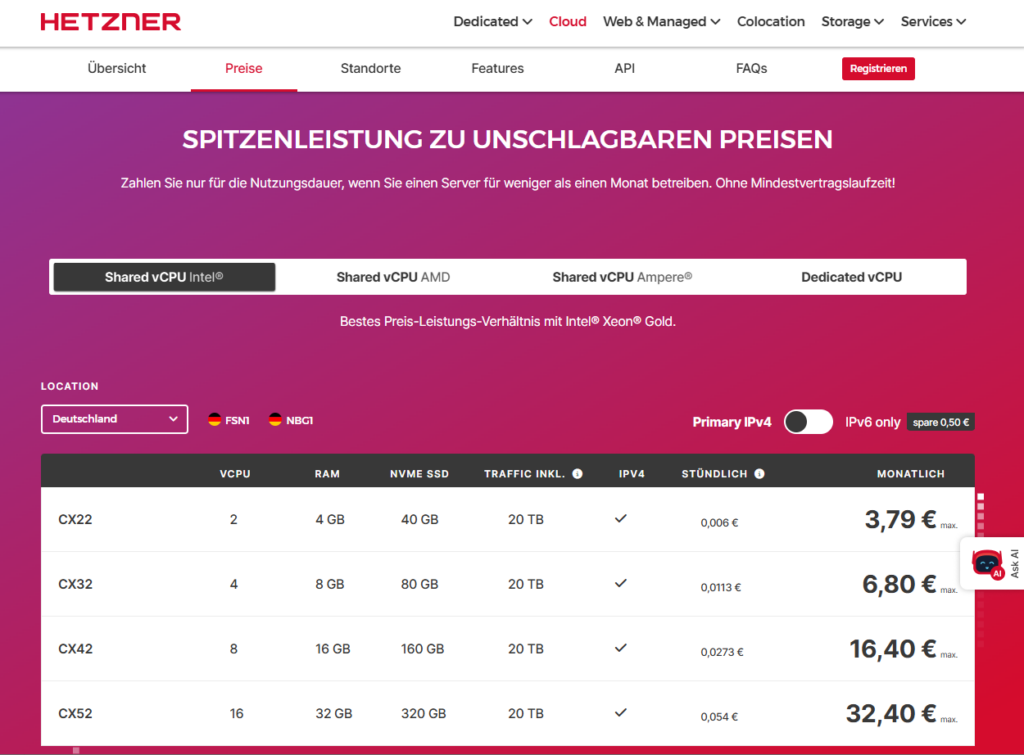Open the Standorte tab
This screenshot has height=755, width=1024.
pyautogui.click(x=370, y=69)
